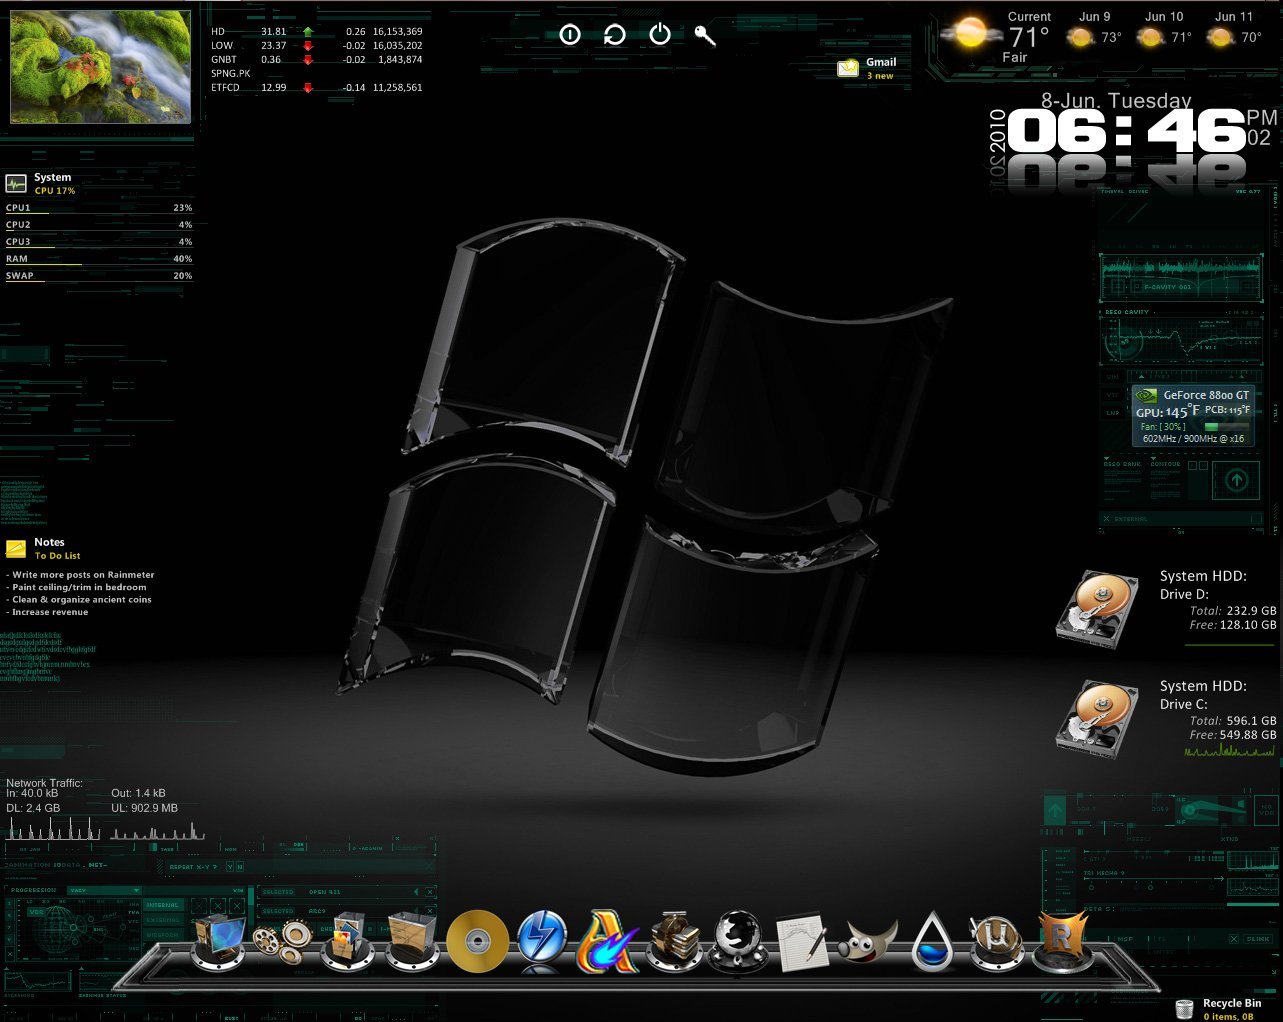This screenshot has height=1022, width=1283.
Task: Click note 'Paint ceiling/trim in bedroom'
Action: pyautogui.click(x=77, y=587)
